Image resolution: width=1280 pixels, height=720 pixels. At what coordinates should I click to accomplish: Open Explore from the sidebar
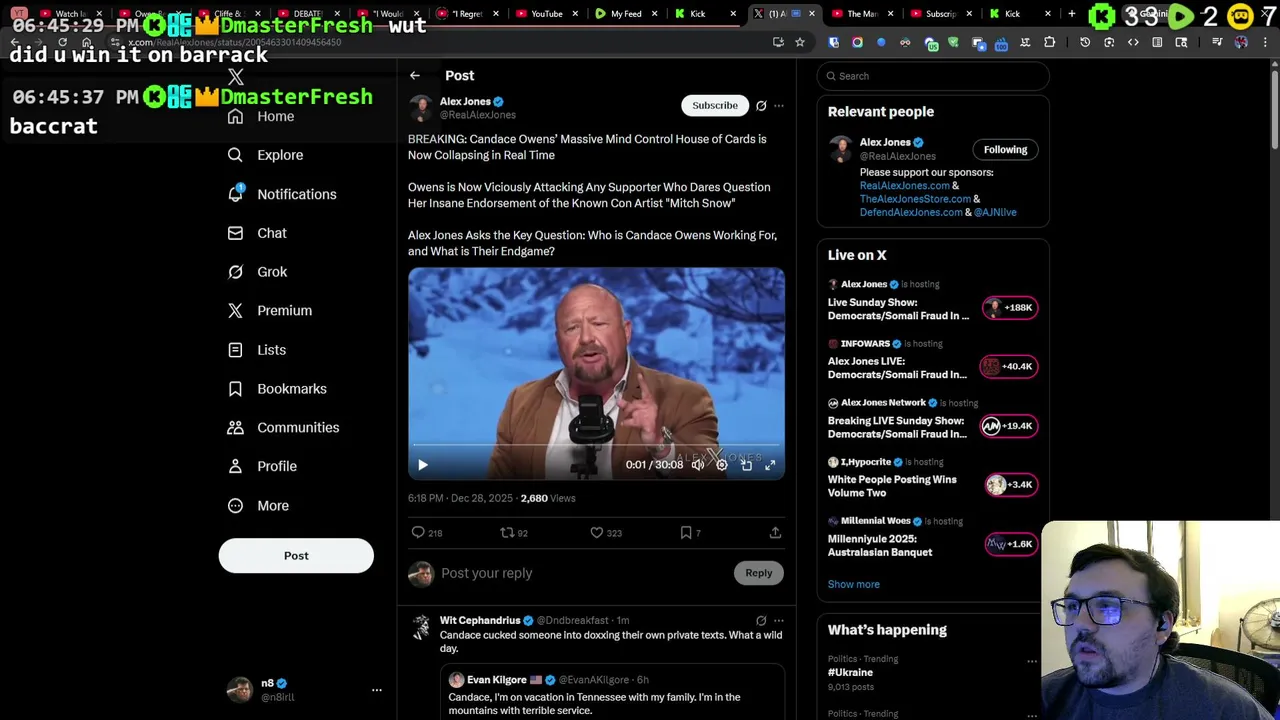265,155
